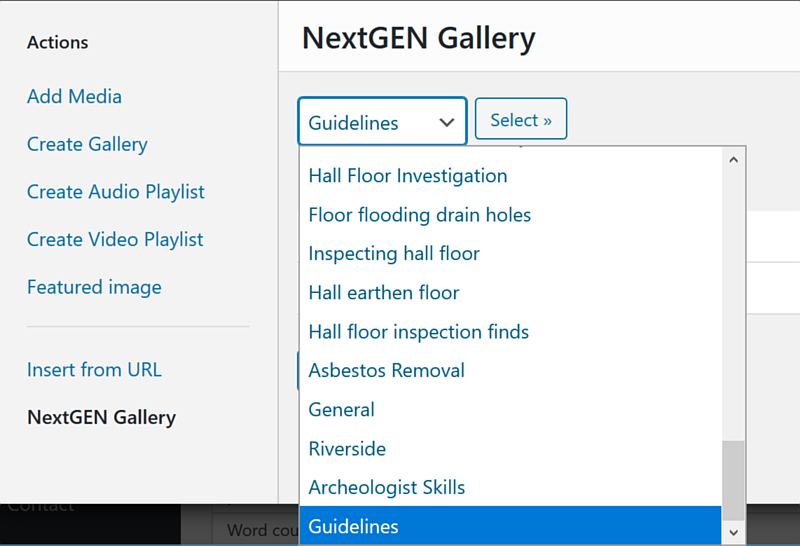This screenshot has width=800, height=546.
Task: Choose Archeologist Skills option
Action: point(510,487)
